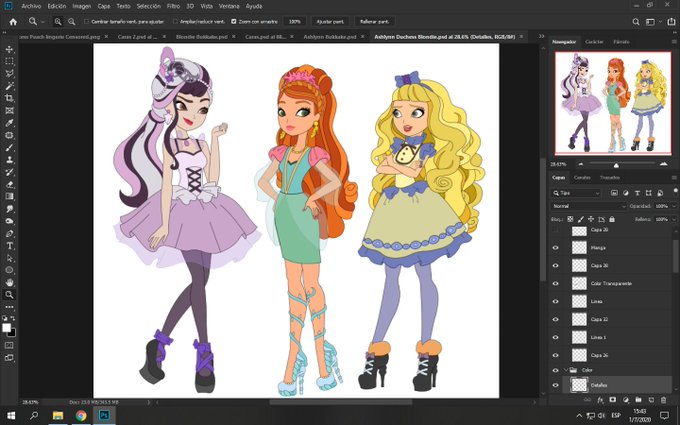Switch to the Carácter panel tab
This screenshot has width=680, height=425.
pyautogui.click(x=594, y=42)
